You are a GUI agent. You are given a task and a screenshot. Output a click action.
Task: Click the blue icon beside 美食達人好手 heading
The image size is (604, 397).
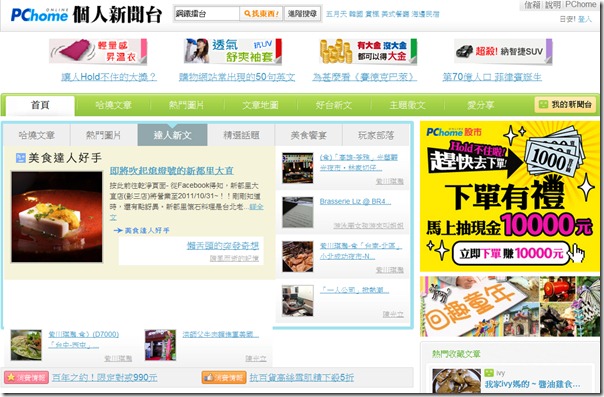coord(20,157)
